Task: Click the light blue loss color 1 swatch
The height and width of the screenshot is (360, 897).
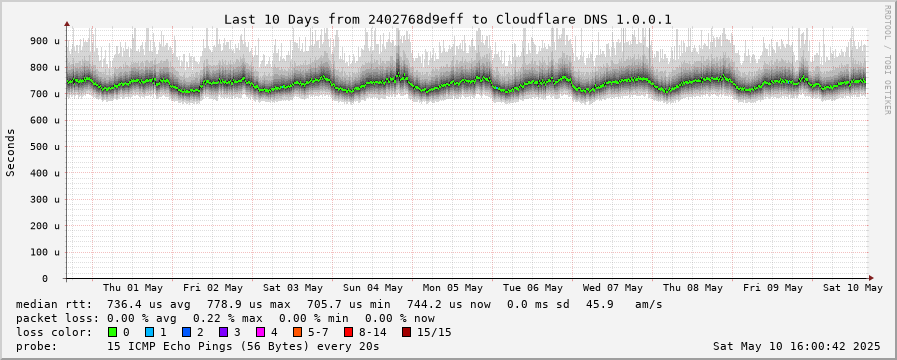Action: [x=149, y=332]
